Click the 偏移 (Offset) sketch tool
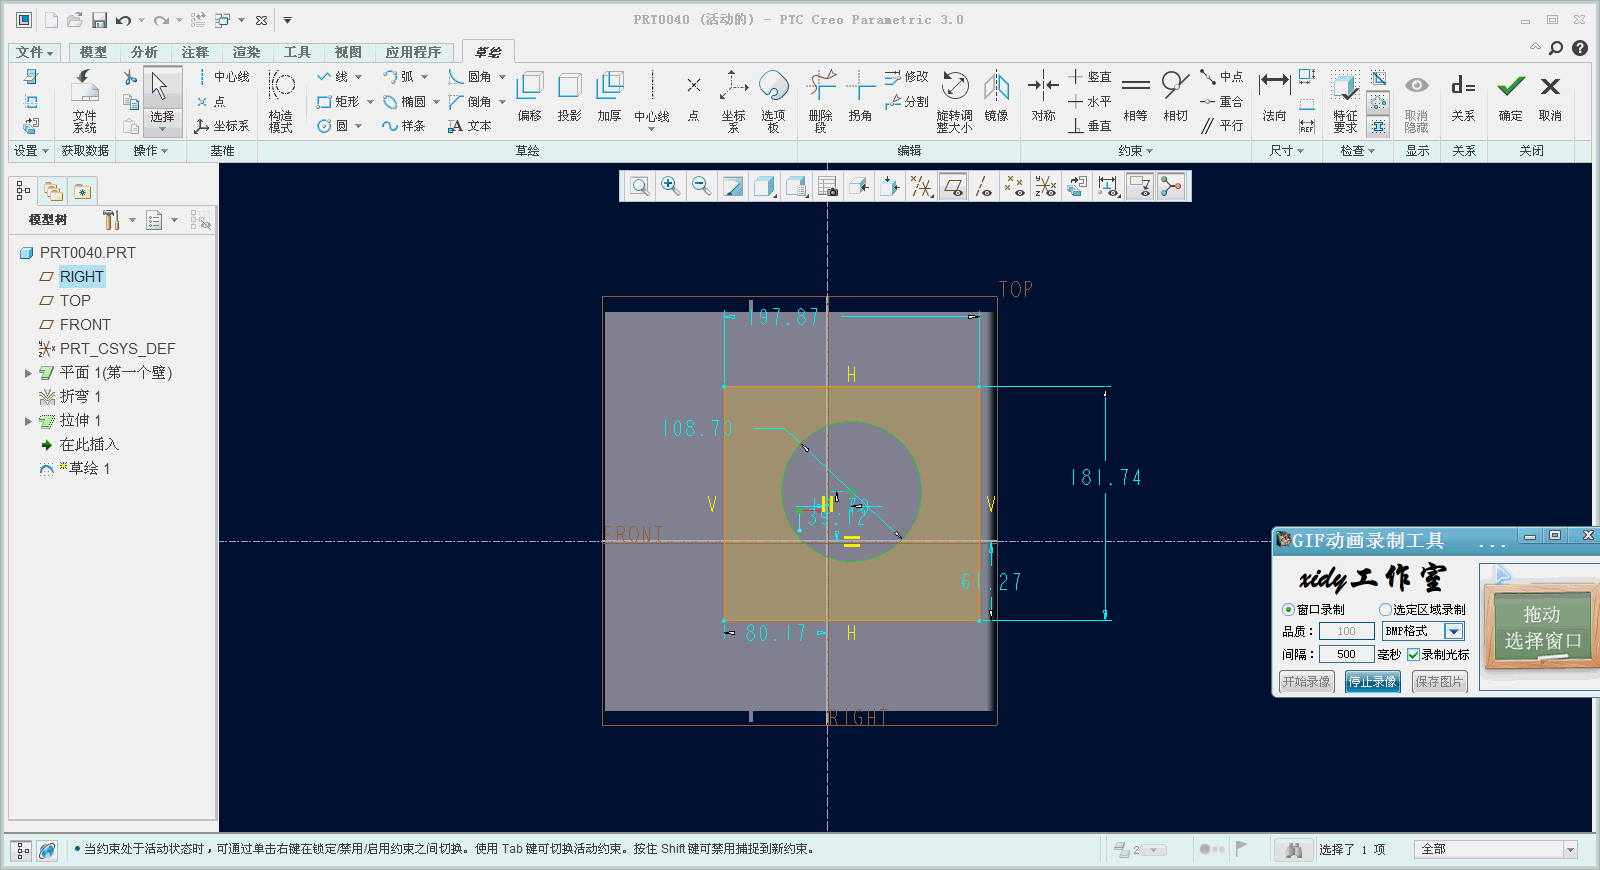The width and height of the screenshot is (1600, 870). coord(529,97)
